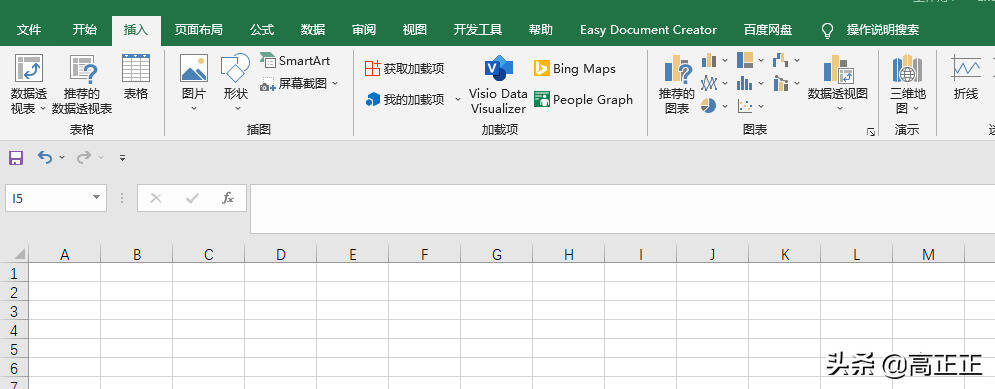Image resolution: width=995 pixels, height=389 pixels.
Task: Open the Charts group dialog launcher
Action: [x=871, y=132]
